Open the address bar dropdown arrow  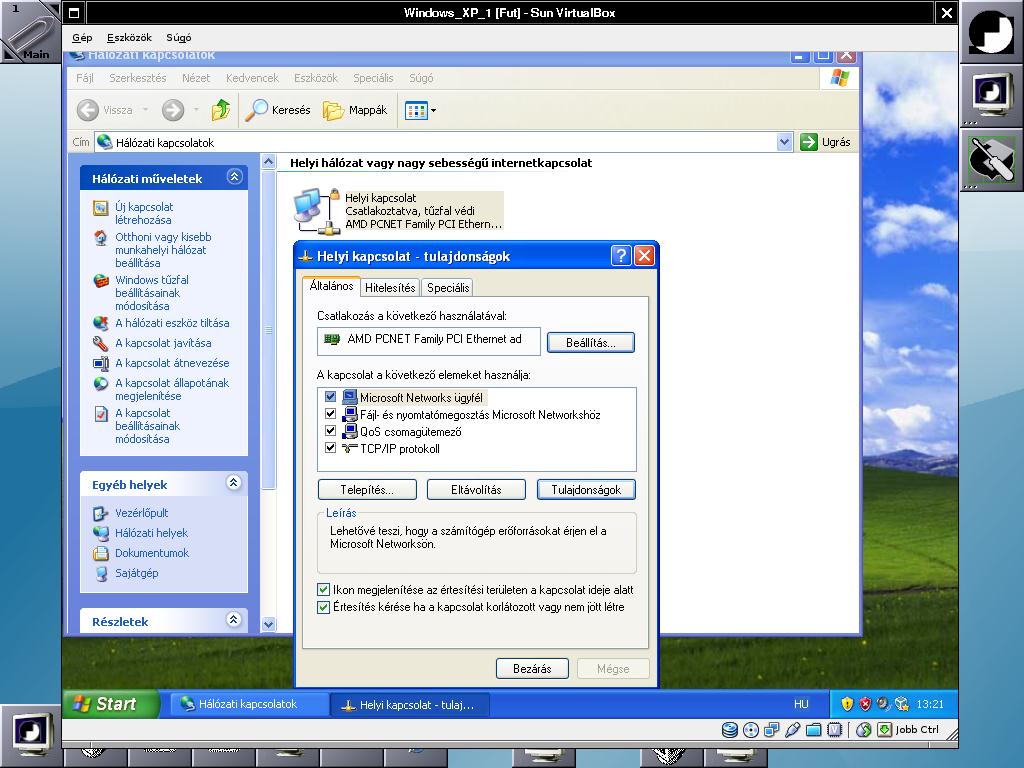point(784,142)
